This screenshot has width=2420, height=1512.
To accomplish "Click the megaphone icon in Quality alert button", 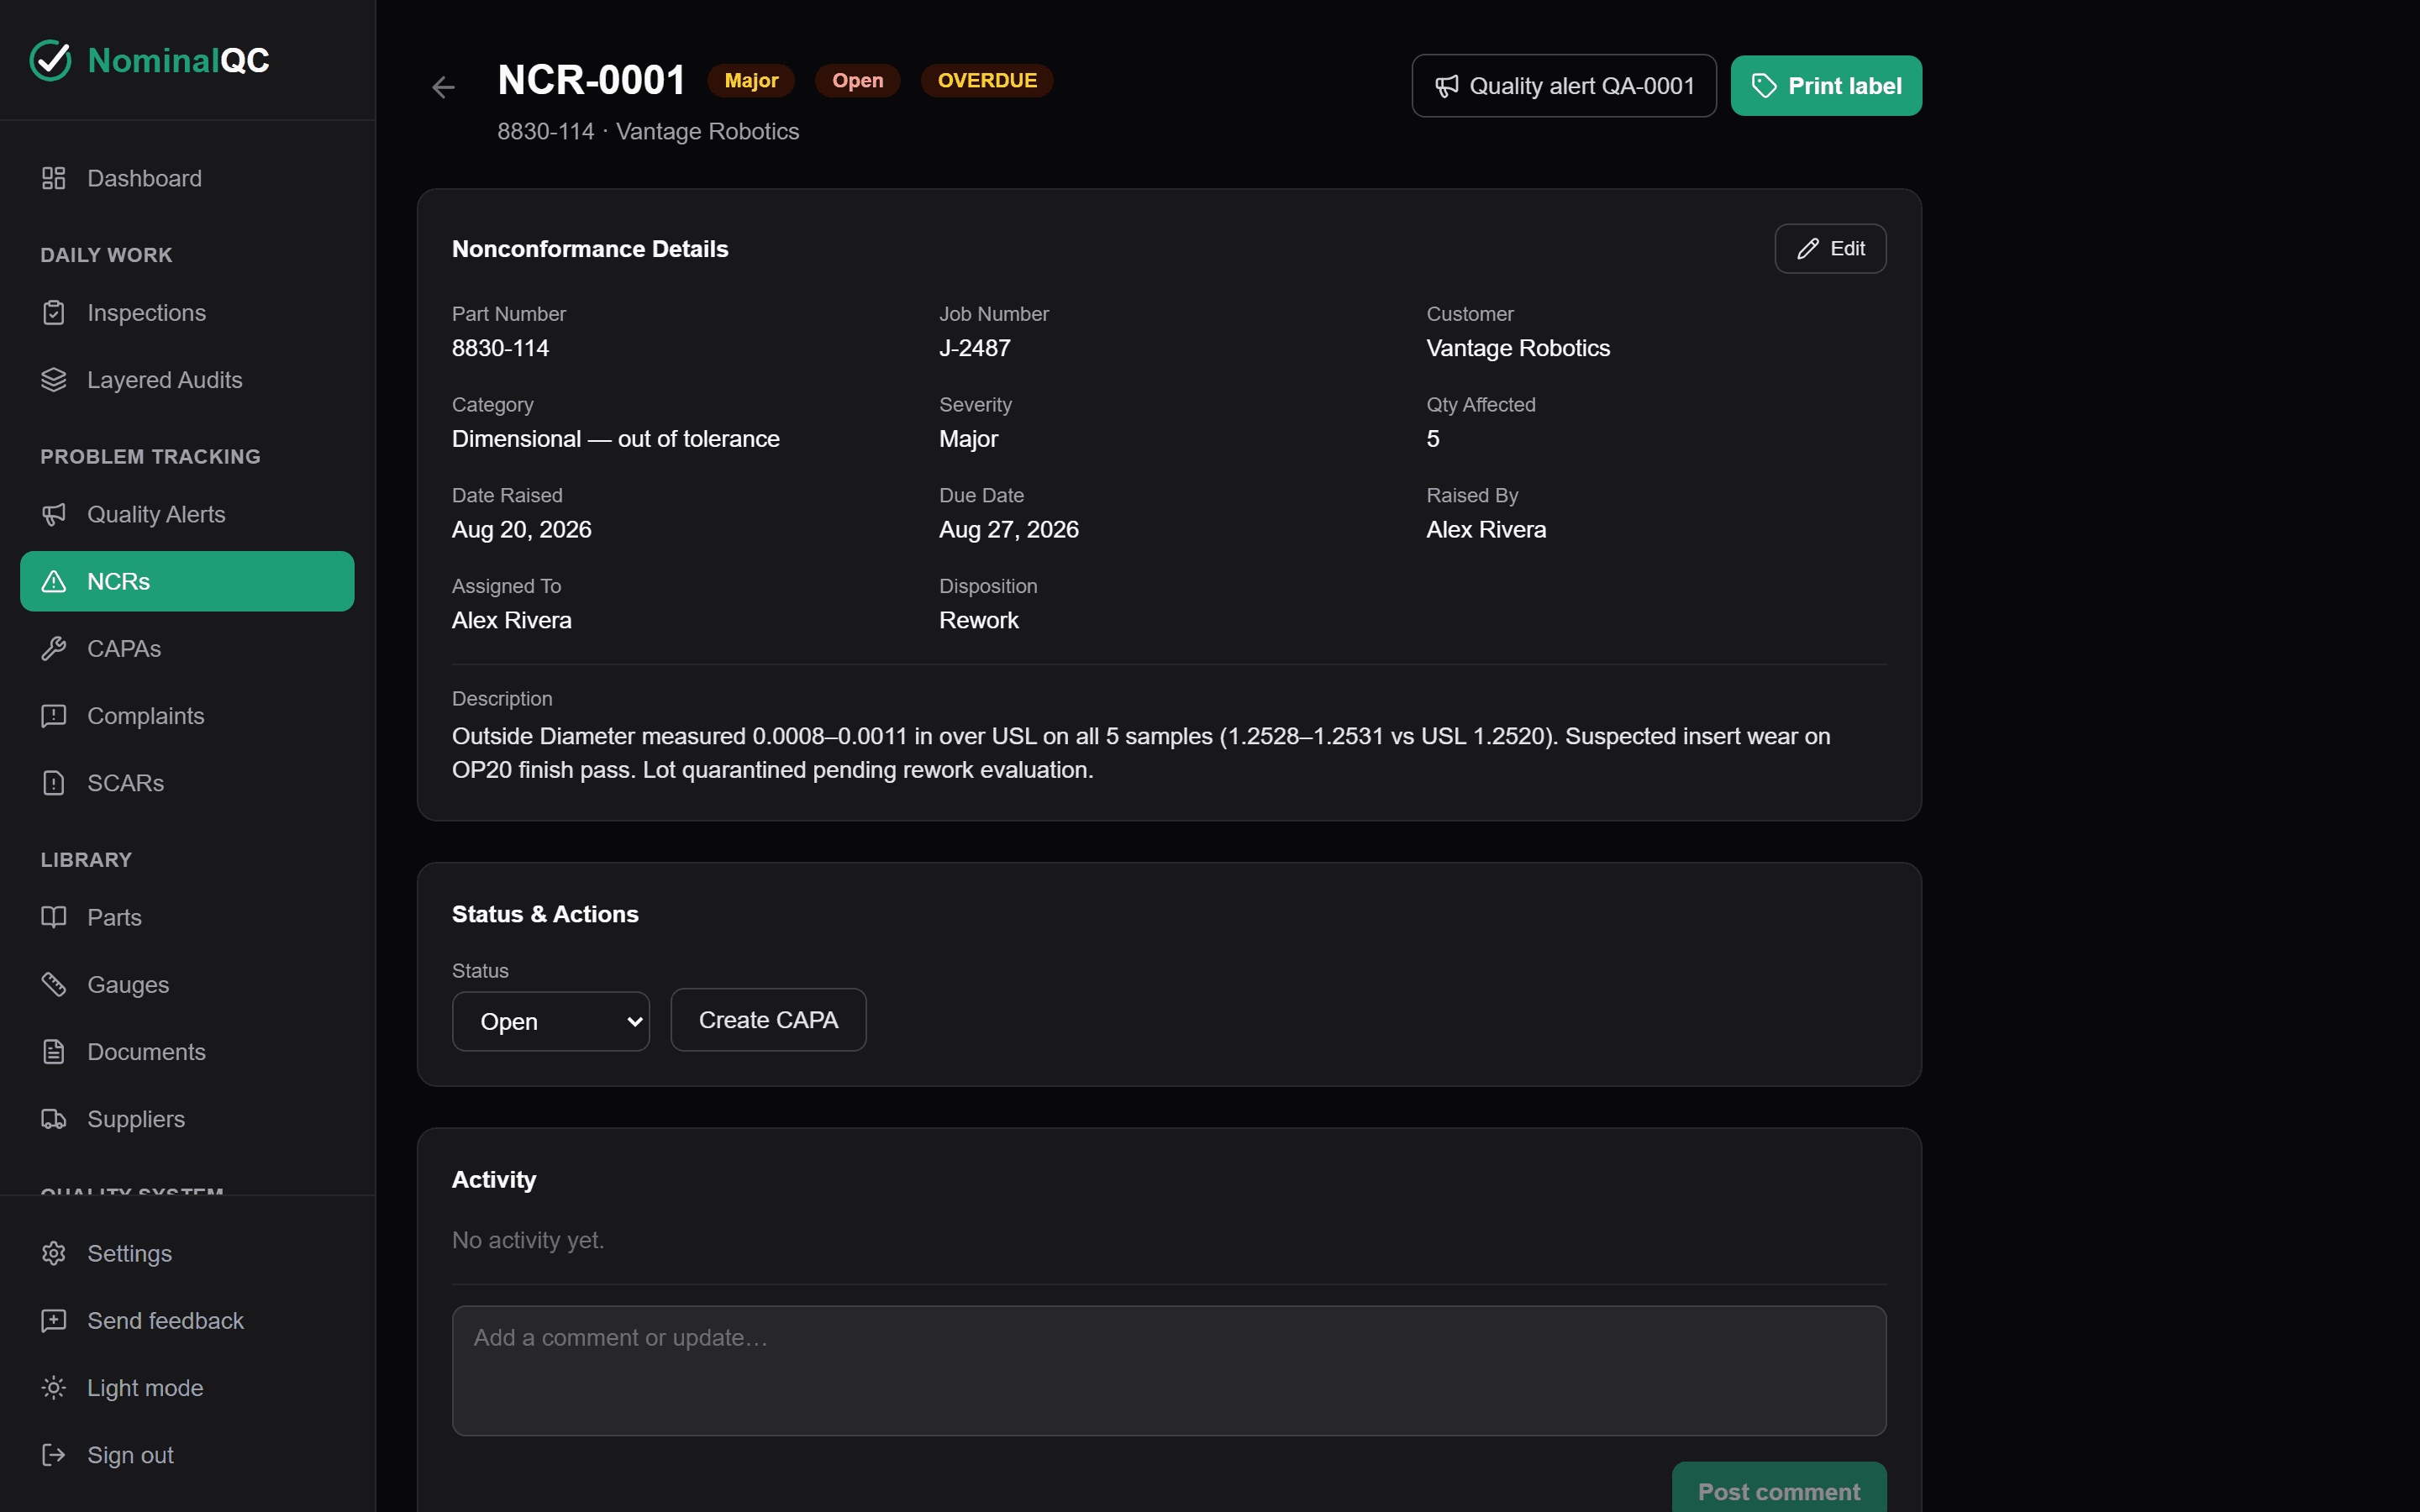I will tap(1447, 86).
